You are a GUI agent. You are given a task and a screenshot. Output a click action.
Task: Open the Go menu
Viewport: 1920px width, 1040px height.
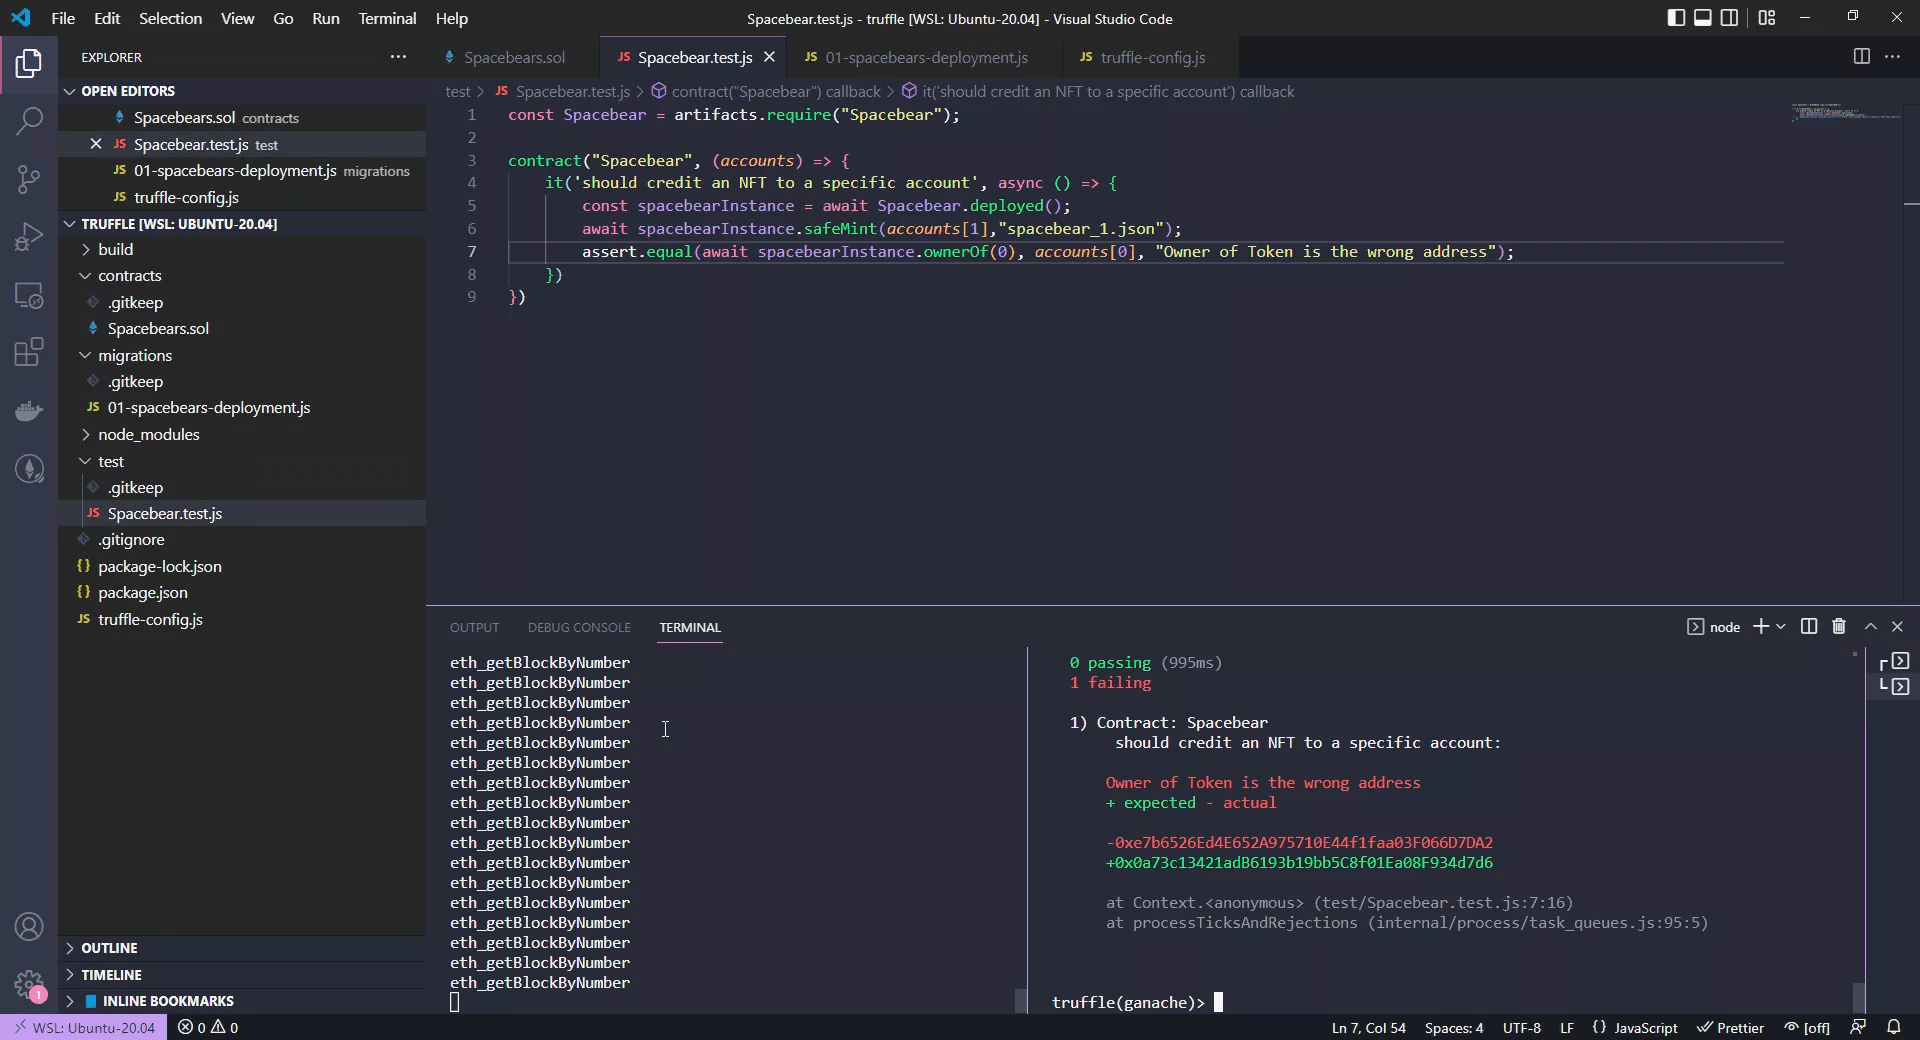(x=283, y=18)
